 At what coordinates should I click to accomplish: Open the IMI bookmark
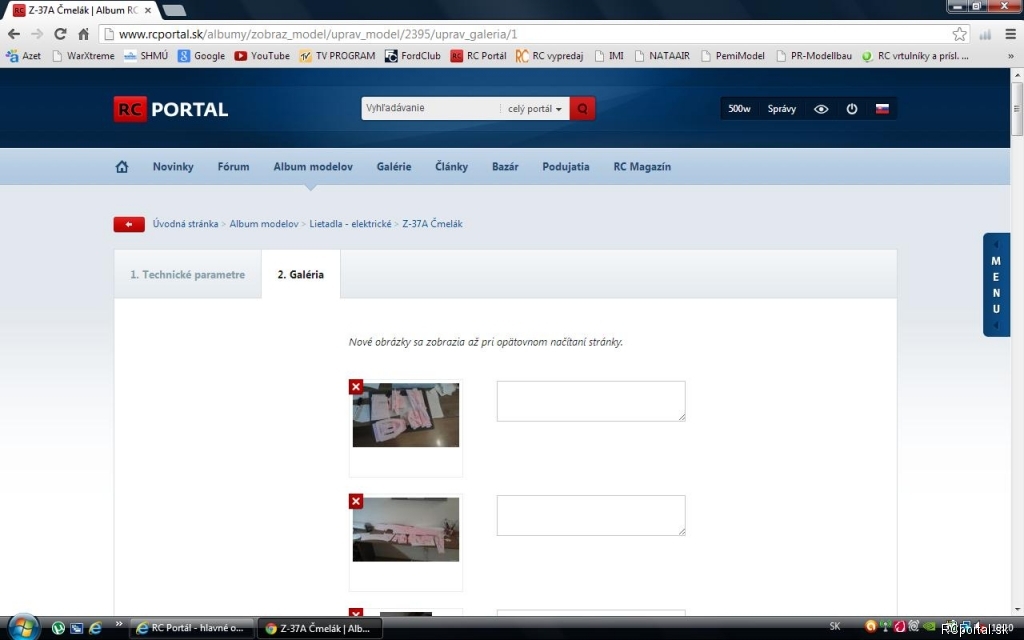609,56
